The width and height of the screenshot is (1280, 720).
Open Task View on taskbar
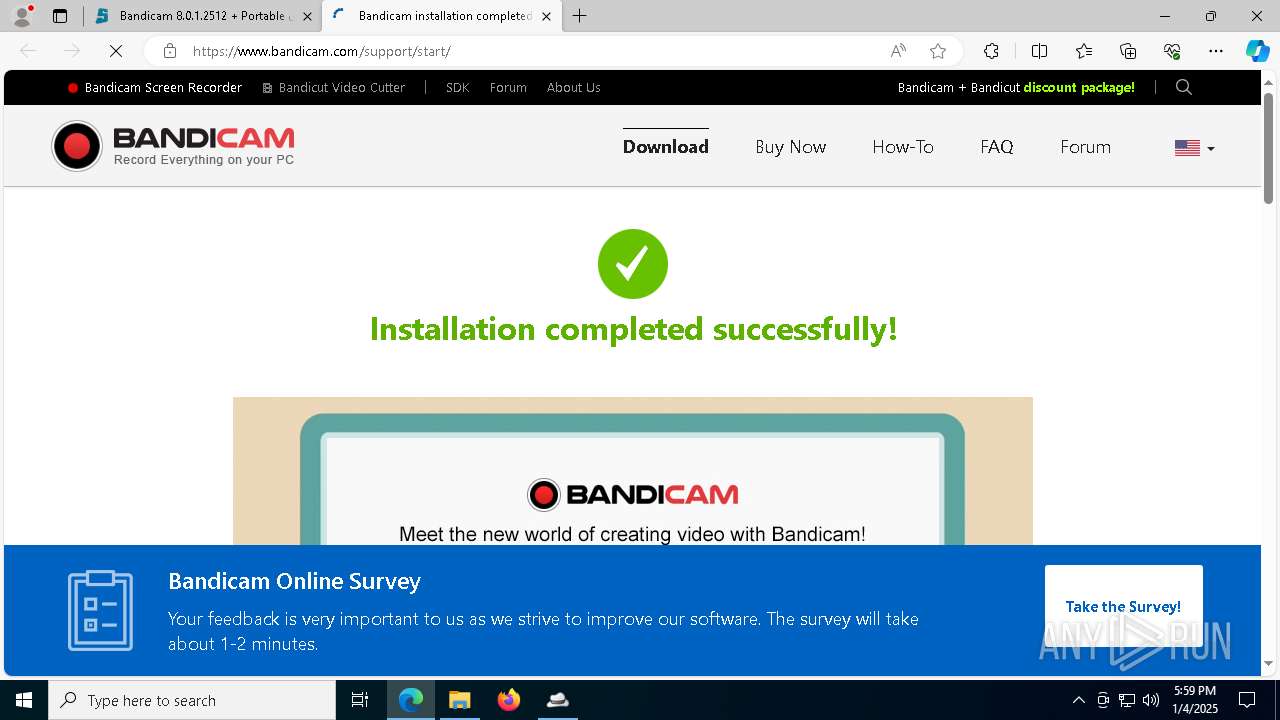point(360,700)
